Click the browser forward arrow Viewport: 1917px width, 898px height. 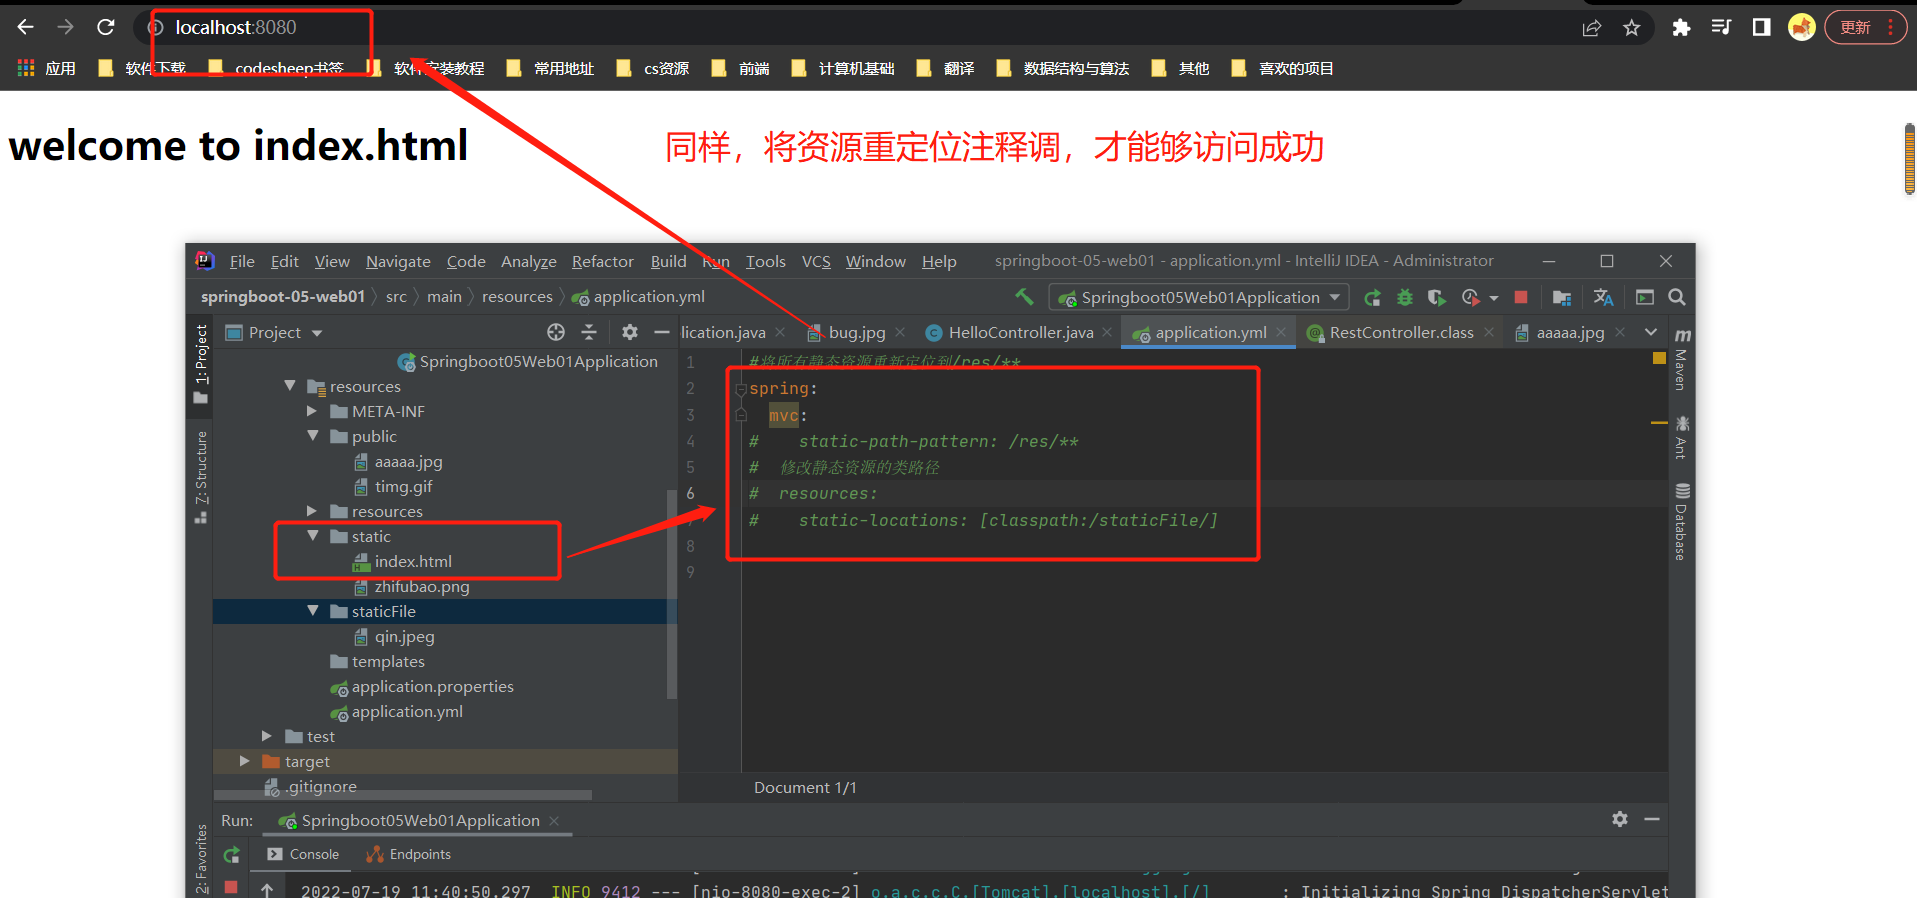[65, 27]
